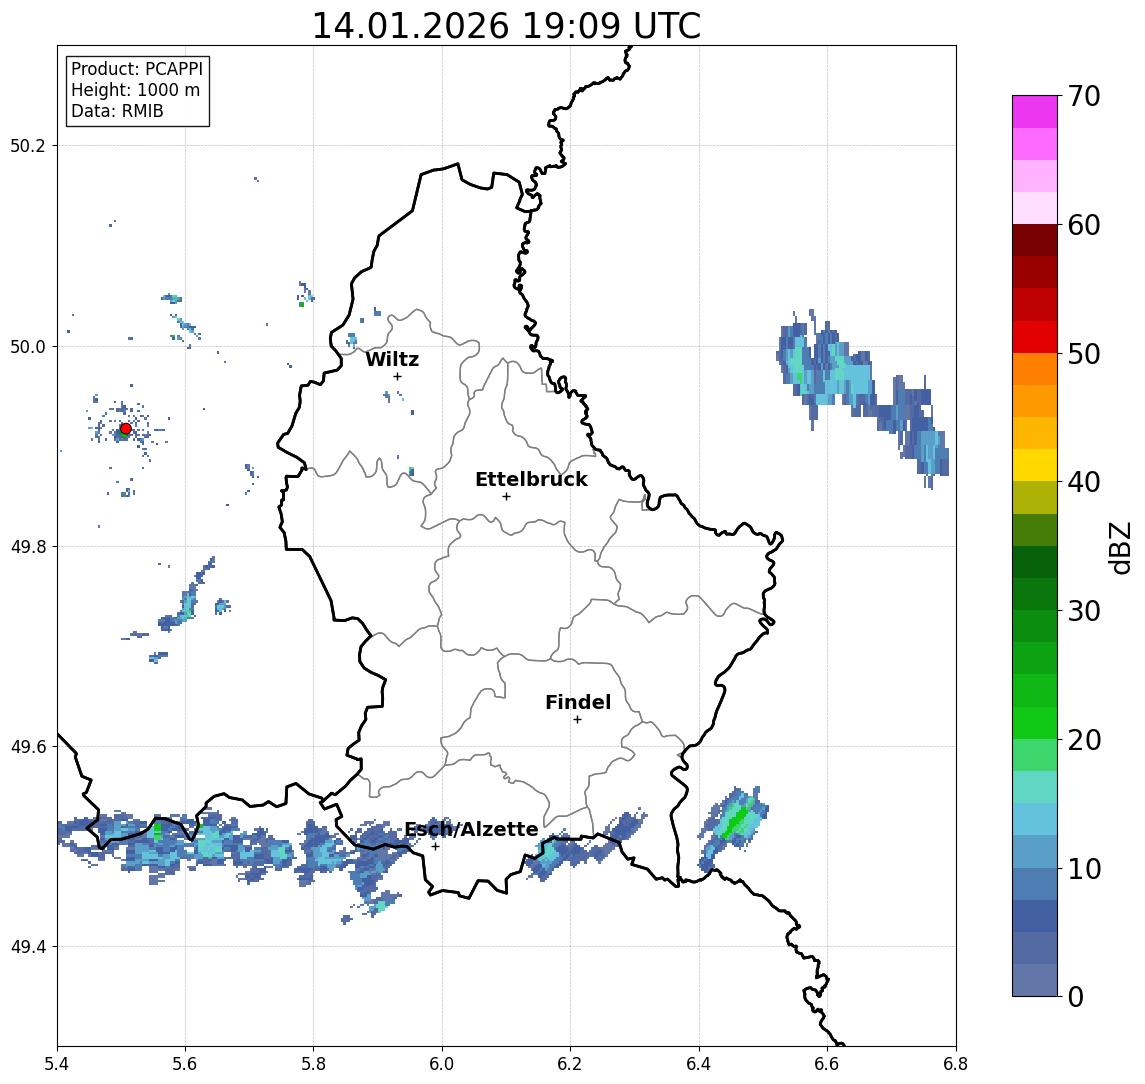
Task: Click the title 14.01.2026 19:09 UTC
Action: coord(506,26)
